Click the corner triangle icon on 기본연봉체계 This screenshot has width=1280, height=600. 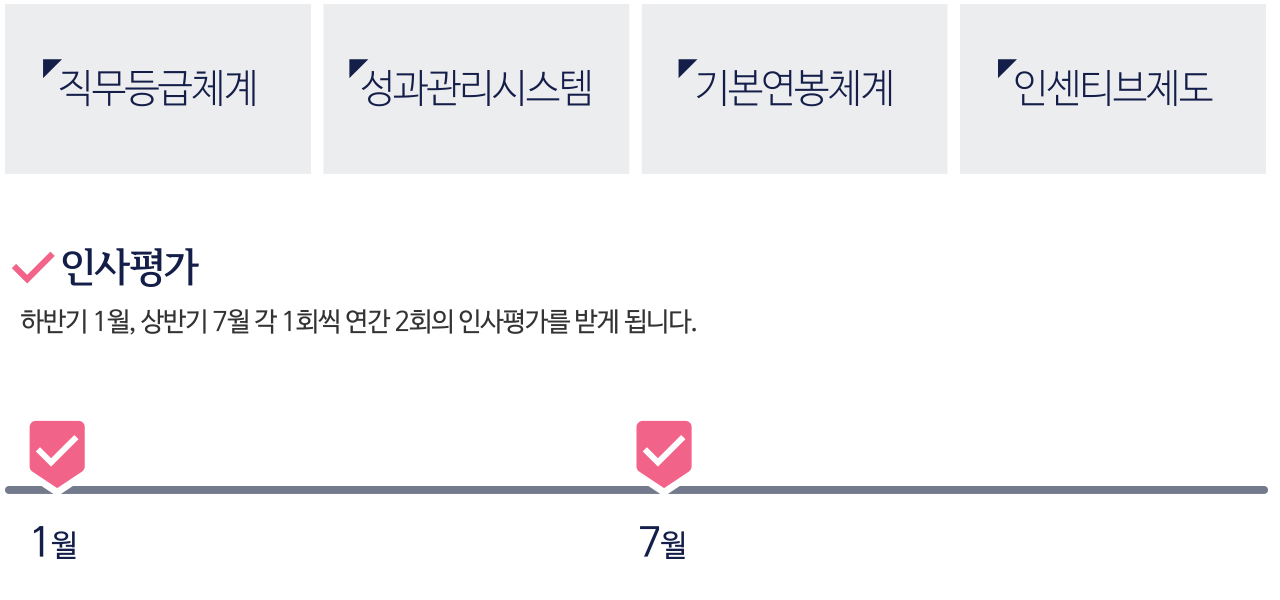coord(684,67)
